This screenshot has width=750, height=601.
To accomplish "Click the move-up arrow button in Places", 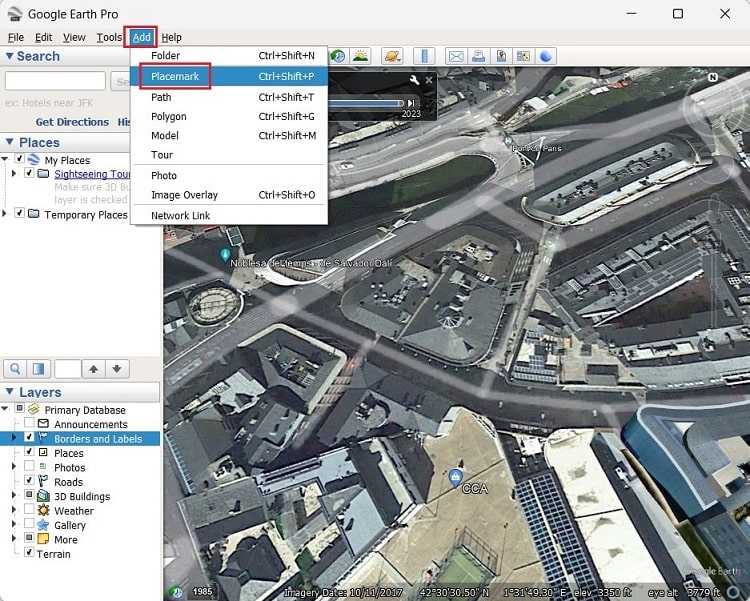I will (x=94, y=369).
